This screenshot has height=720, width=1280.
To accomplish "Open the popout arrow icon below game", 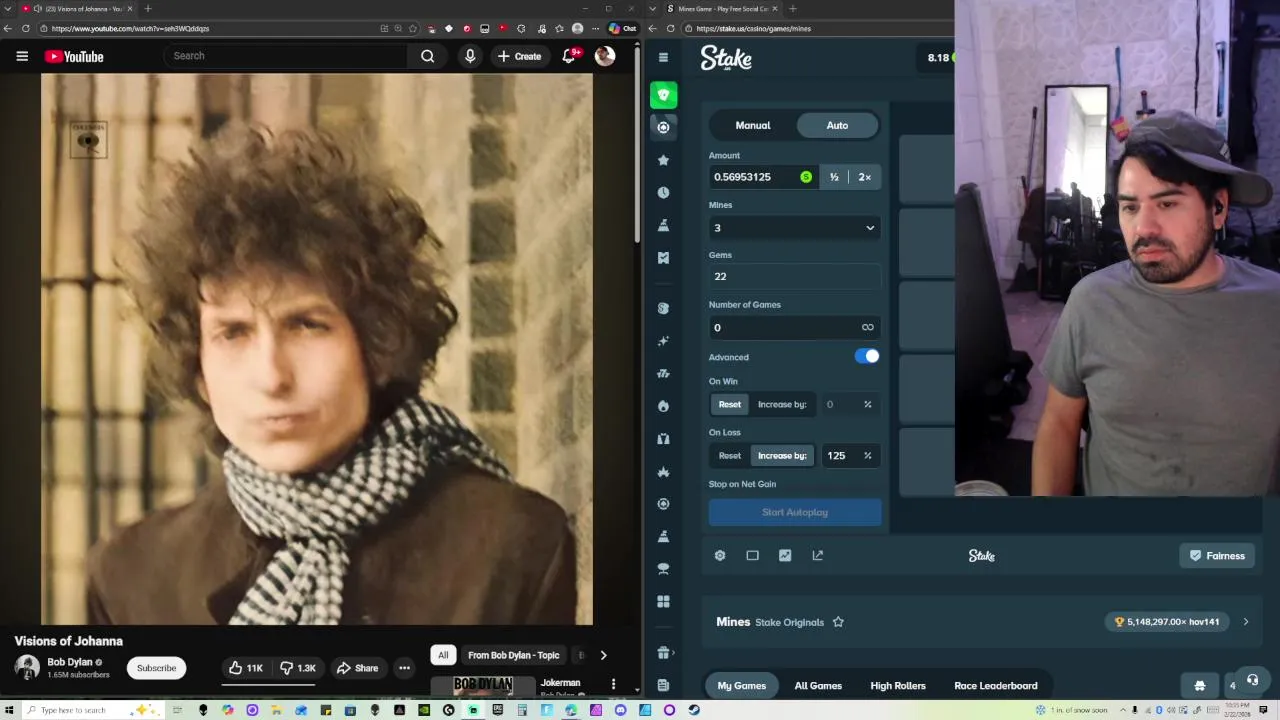I will [818, 555].
